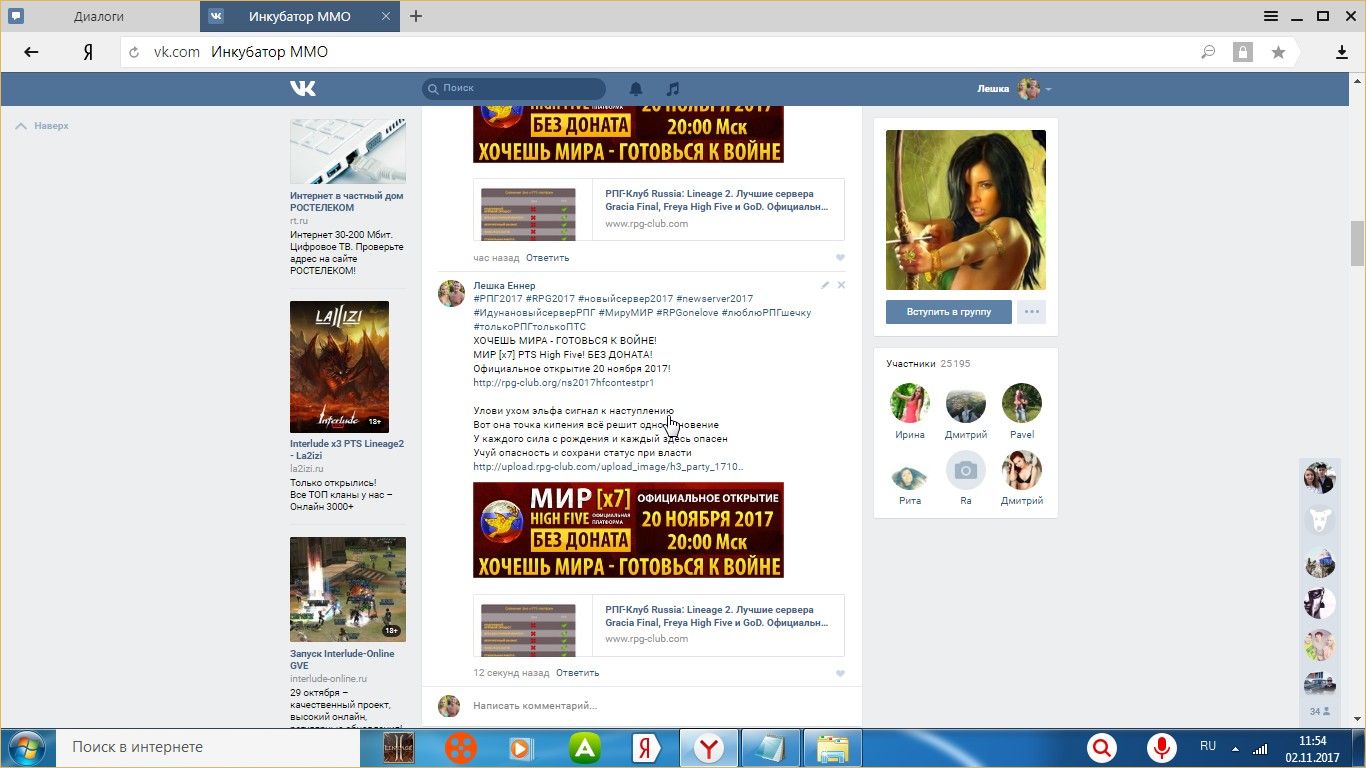Viewport: 1366px width, 768px height.
Task: Go back with the browser back arrow
Action: coord(31,52)
